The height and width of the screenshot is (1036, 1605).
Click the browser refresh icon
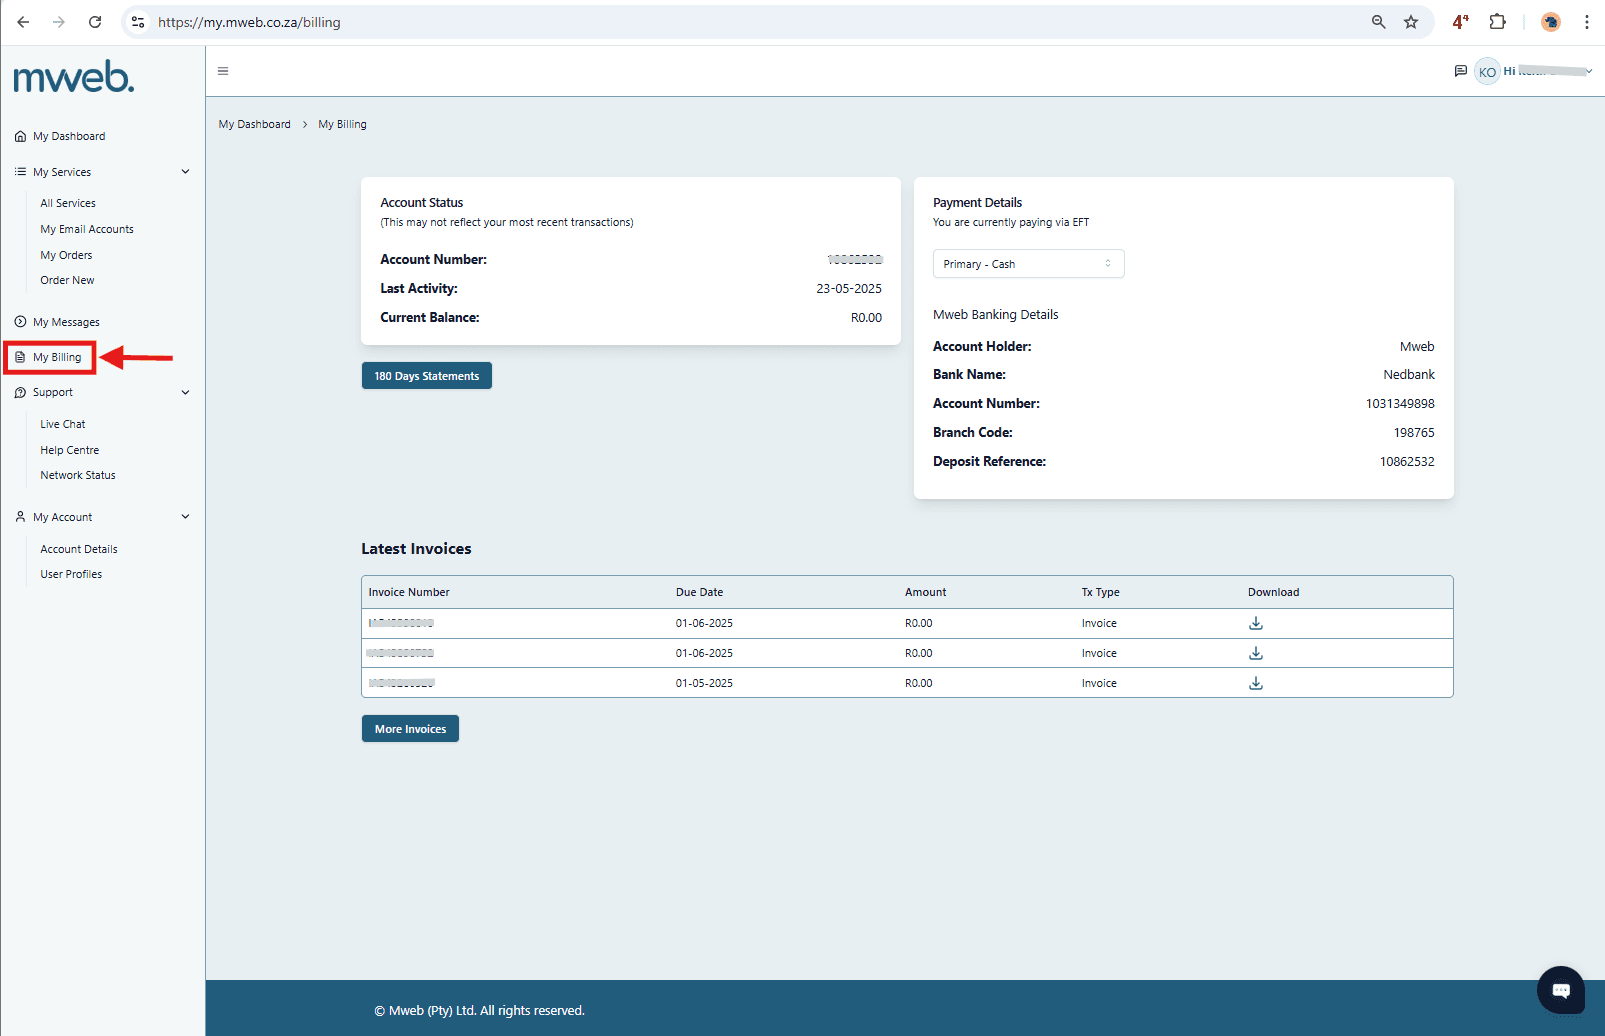tap(95, 21)
